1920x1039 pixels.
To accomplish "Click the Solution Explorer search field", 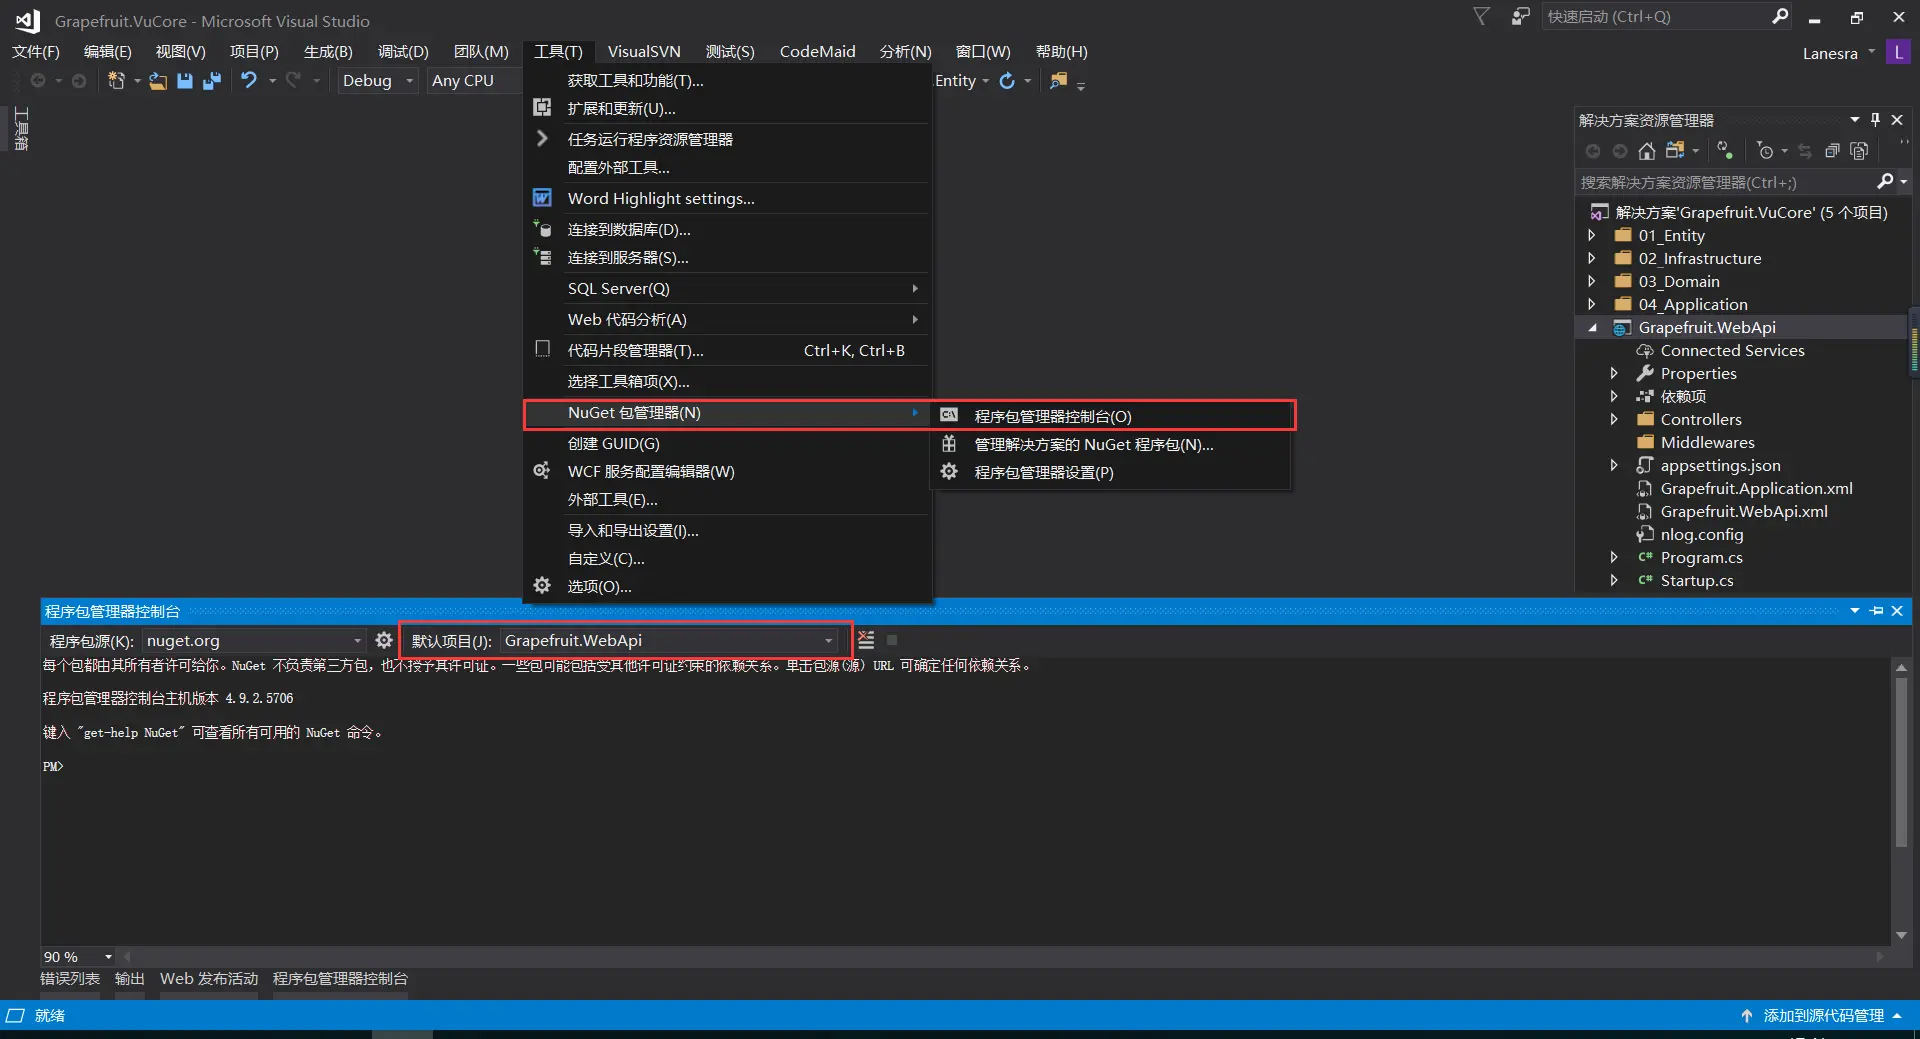I will [1725, 182].
